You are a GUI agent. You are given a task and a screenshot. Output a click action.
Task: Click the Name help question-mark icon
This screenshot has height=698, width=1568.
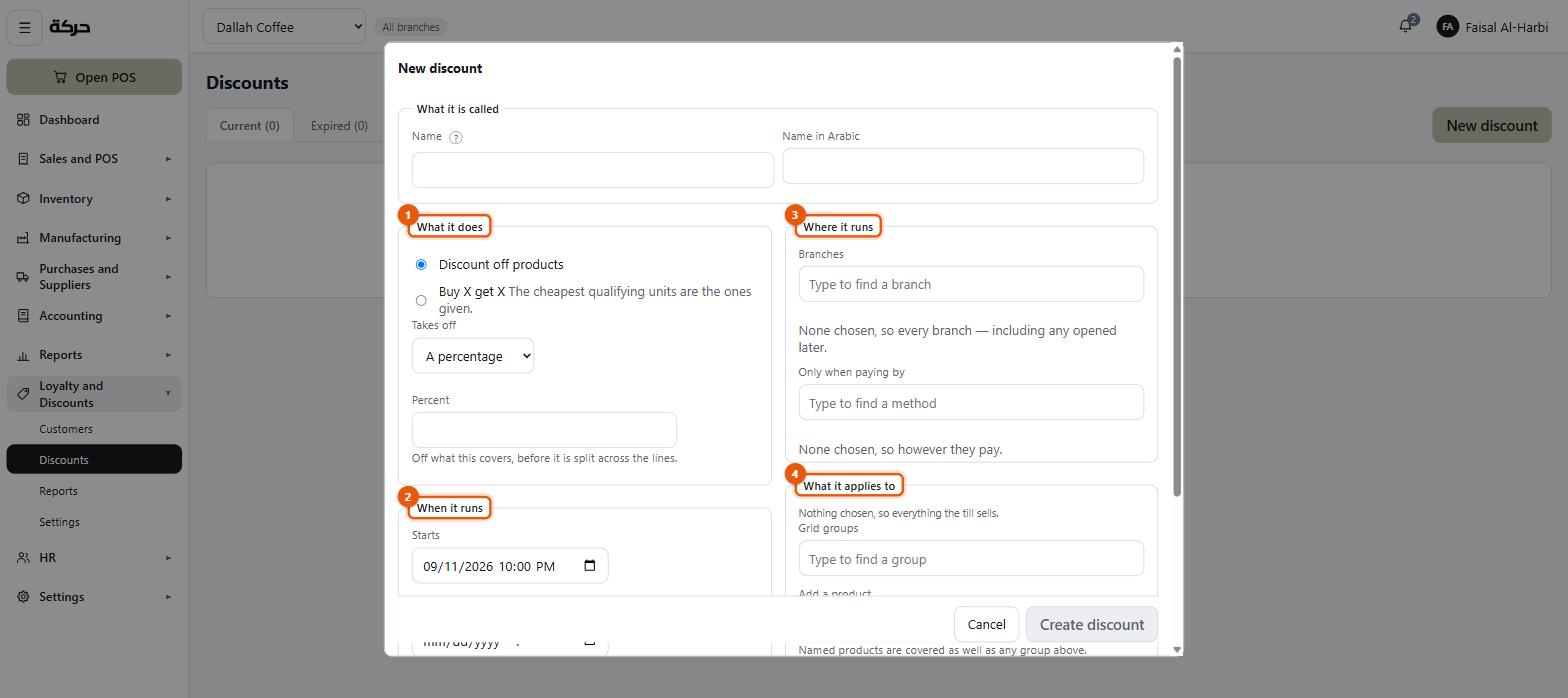point(455,137)
